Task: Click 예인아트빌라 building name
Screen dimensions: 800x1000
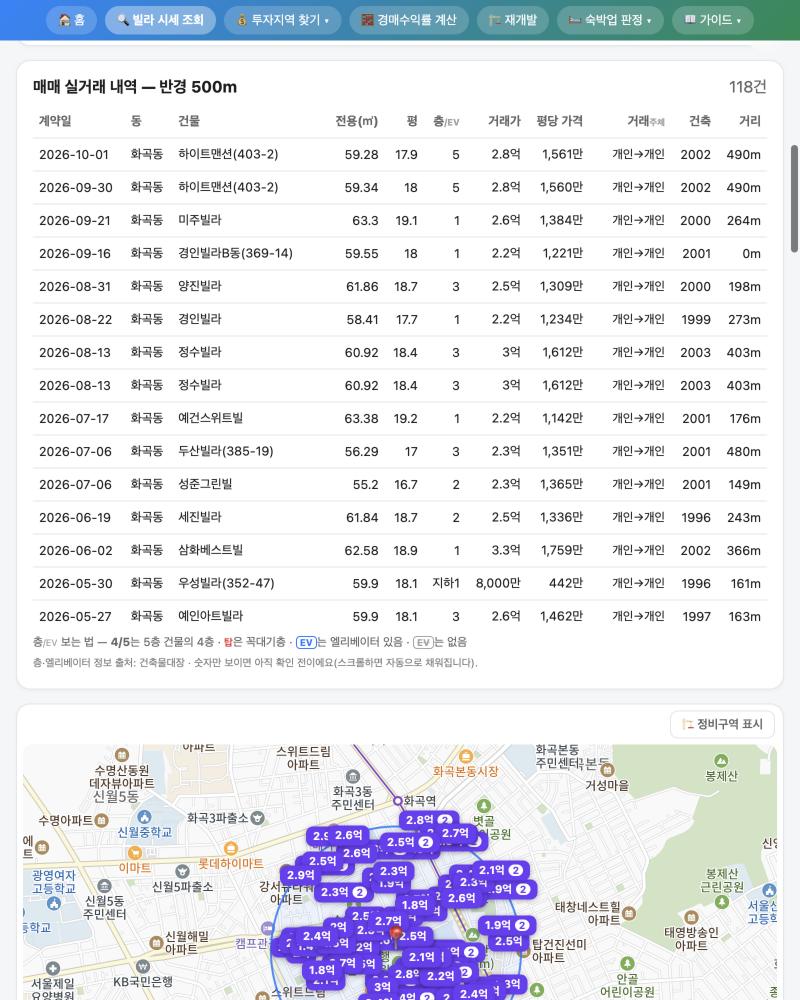Action: [211, 616]
